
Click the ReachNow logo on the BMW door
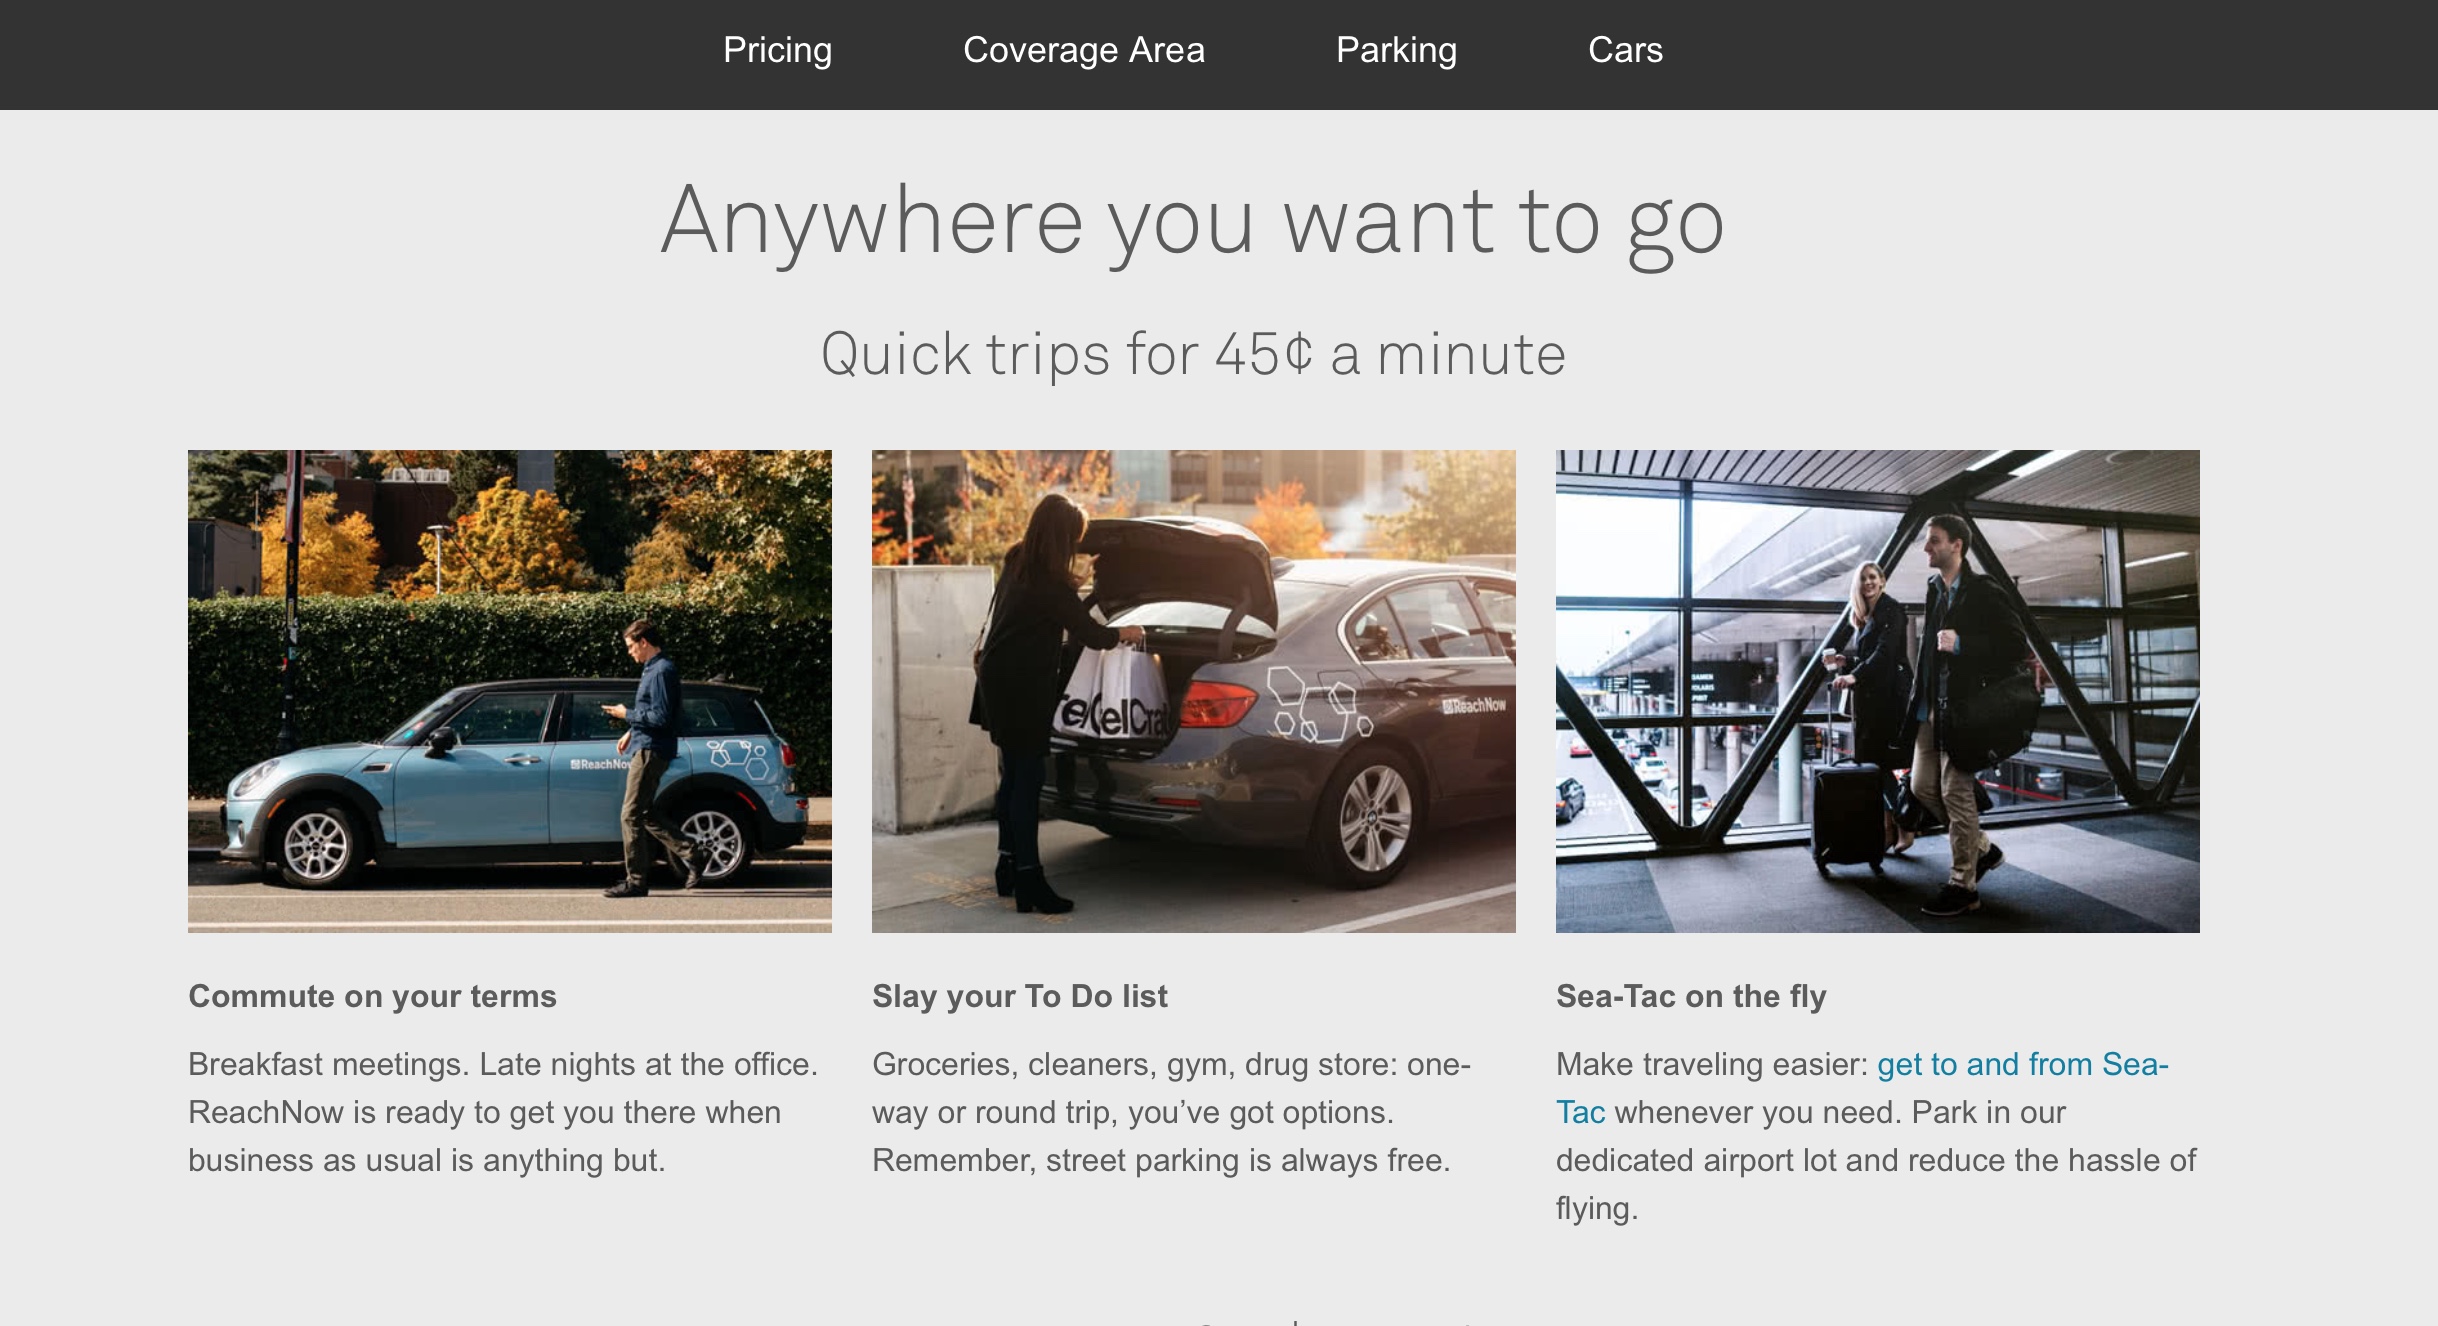click(1474, 705)
